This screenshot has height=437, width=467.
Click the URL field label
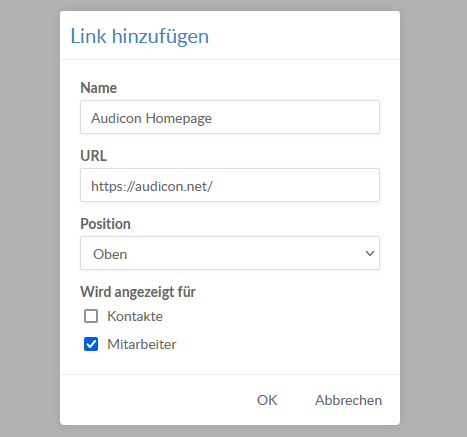94,156
